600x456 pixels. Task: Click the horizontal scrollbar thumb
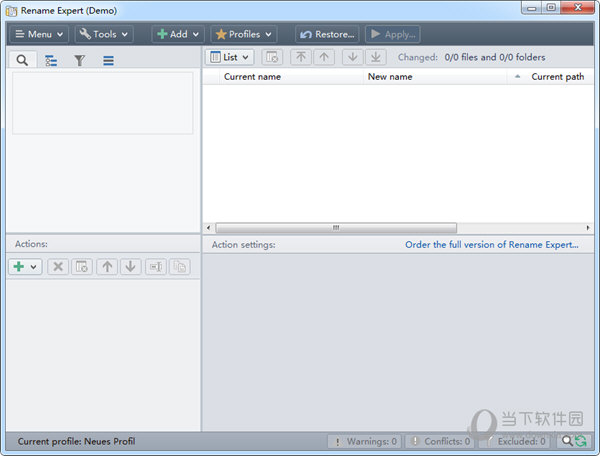(x=336, y=228)
